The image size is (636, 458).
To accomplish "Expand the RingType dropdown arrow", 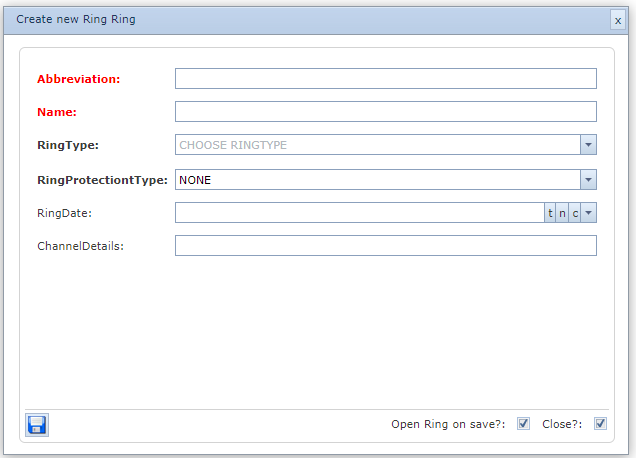I will click(589, 145).
